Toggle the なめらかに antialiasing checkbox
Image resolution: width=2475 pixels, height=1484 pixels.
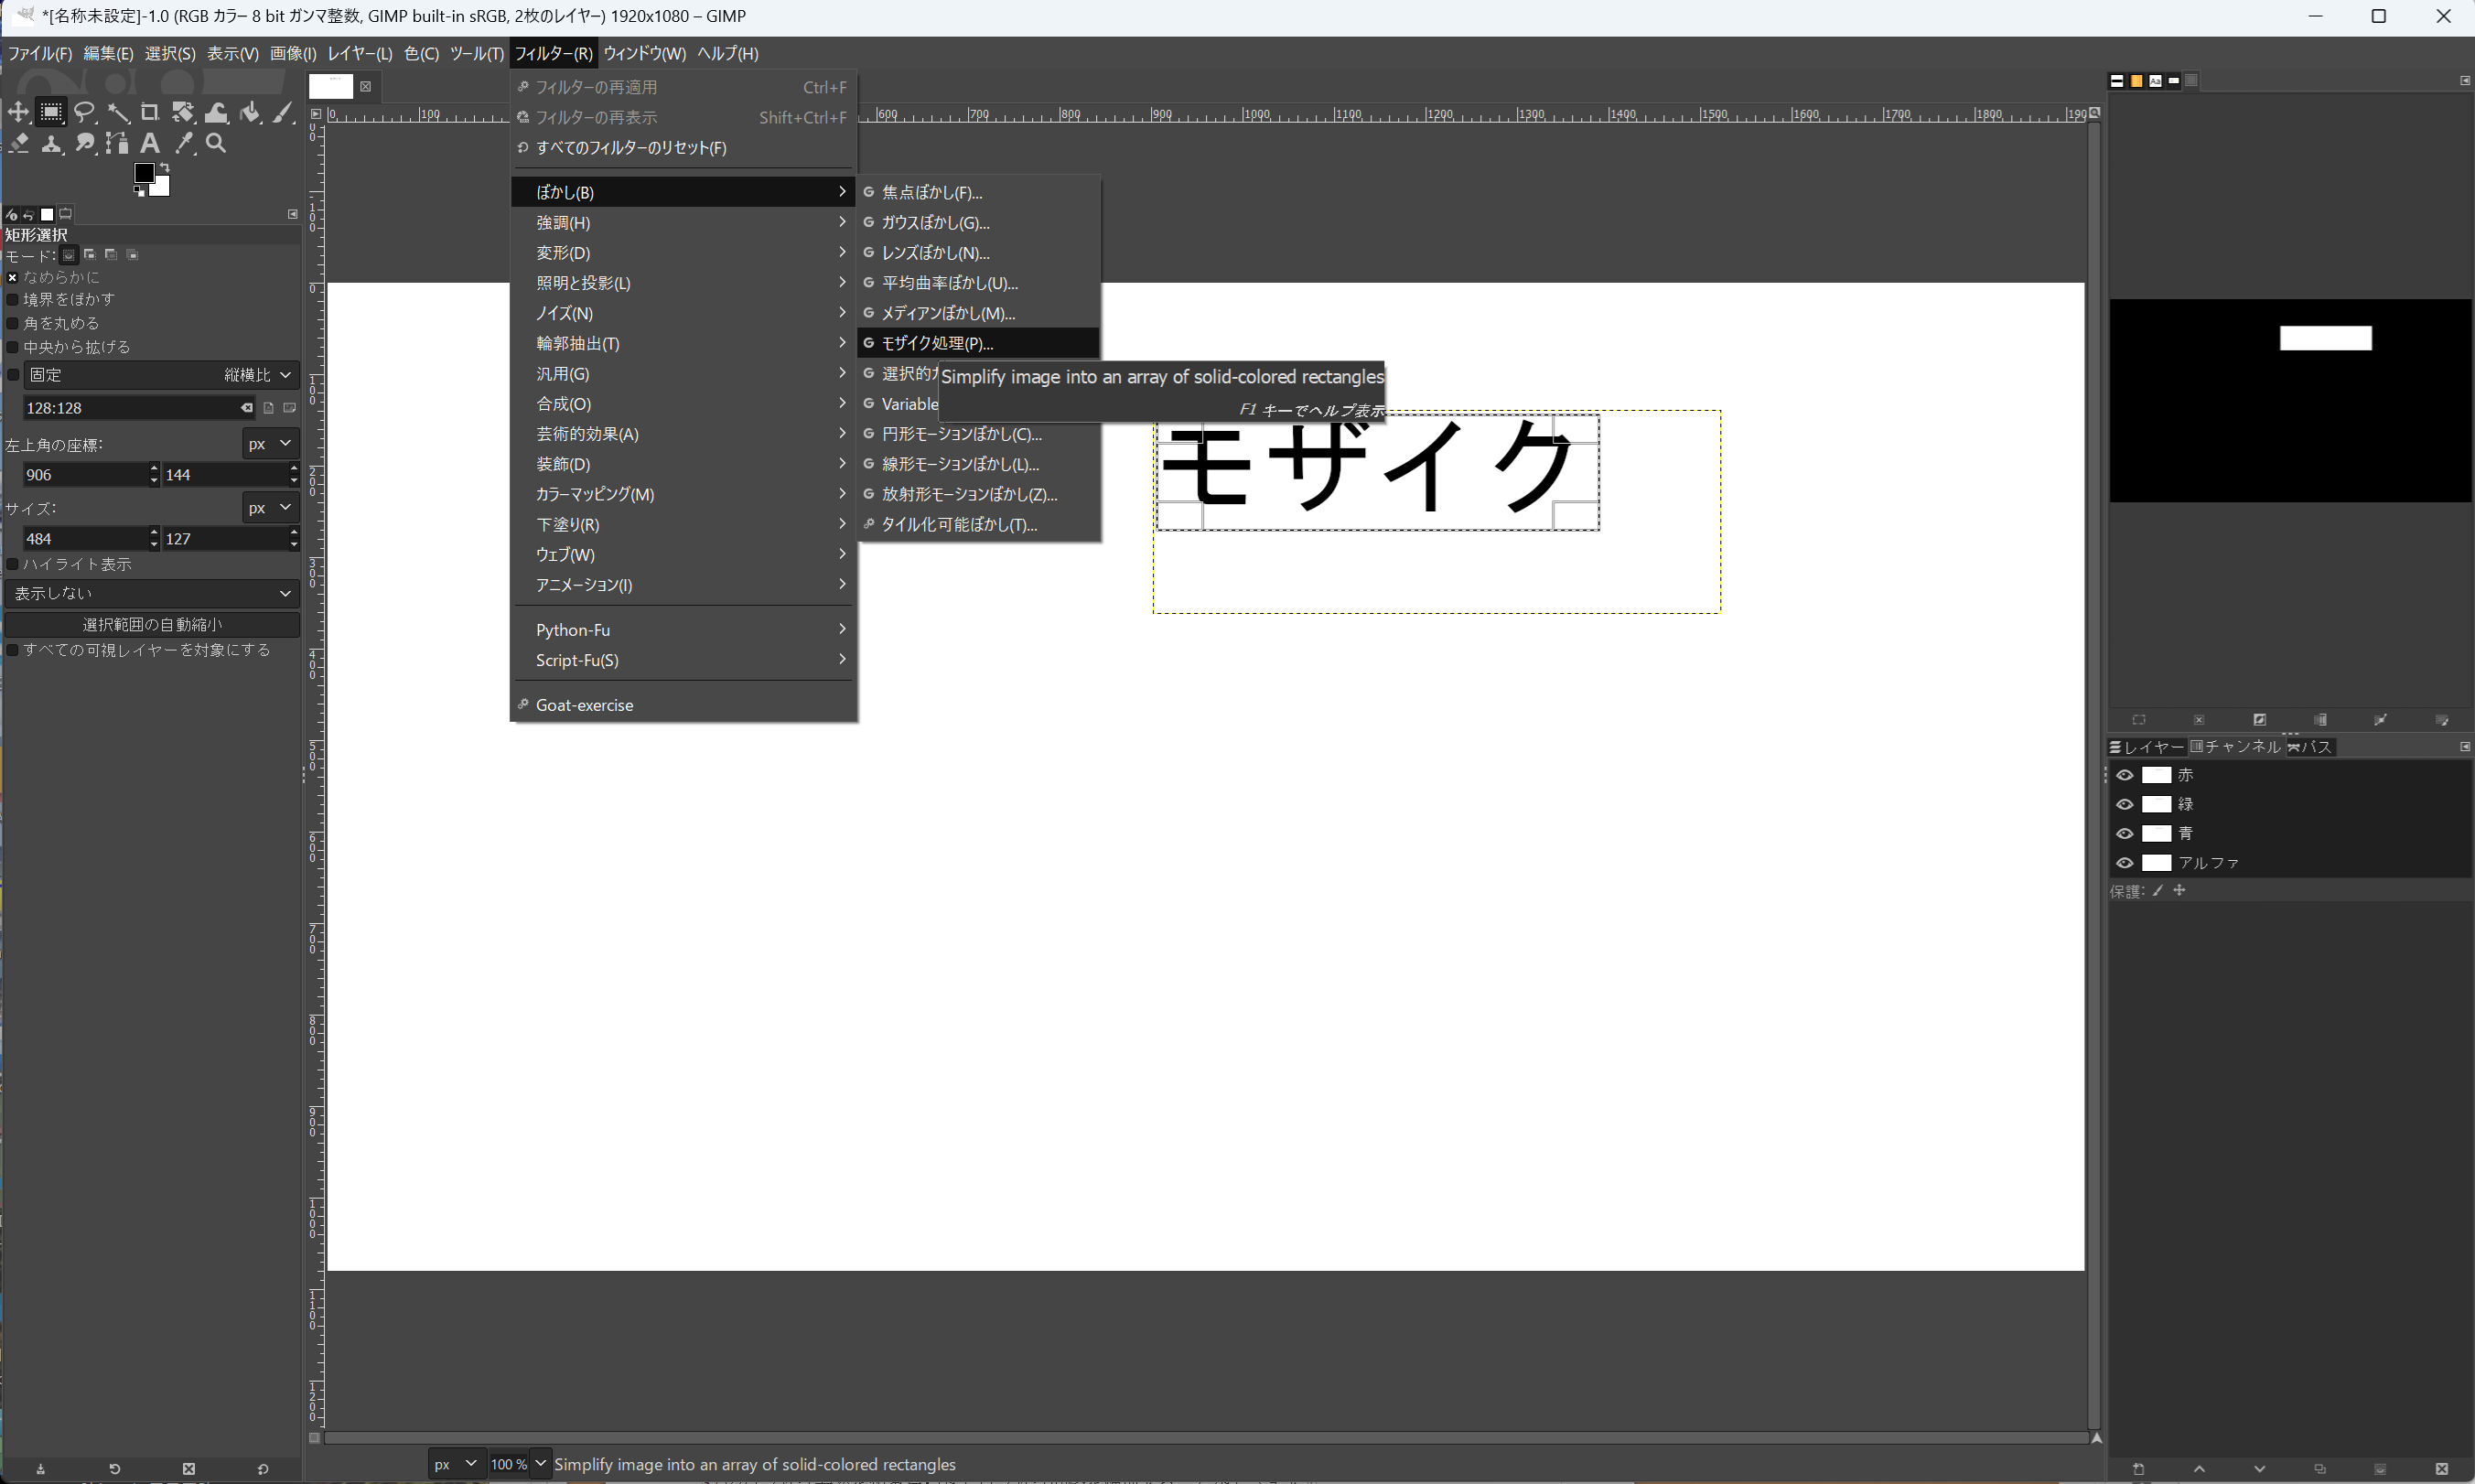[x=13, y=277]
